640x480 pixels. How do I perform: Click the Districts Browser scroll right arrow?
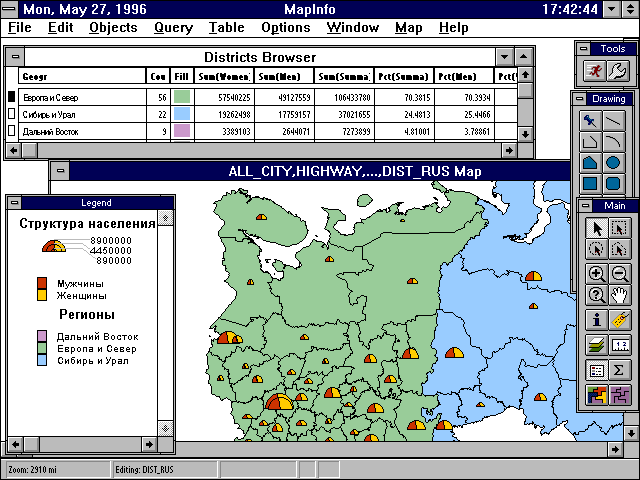tap(526, 149)
